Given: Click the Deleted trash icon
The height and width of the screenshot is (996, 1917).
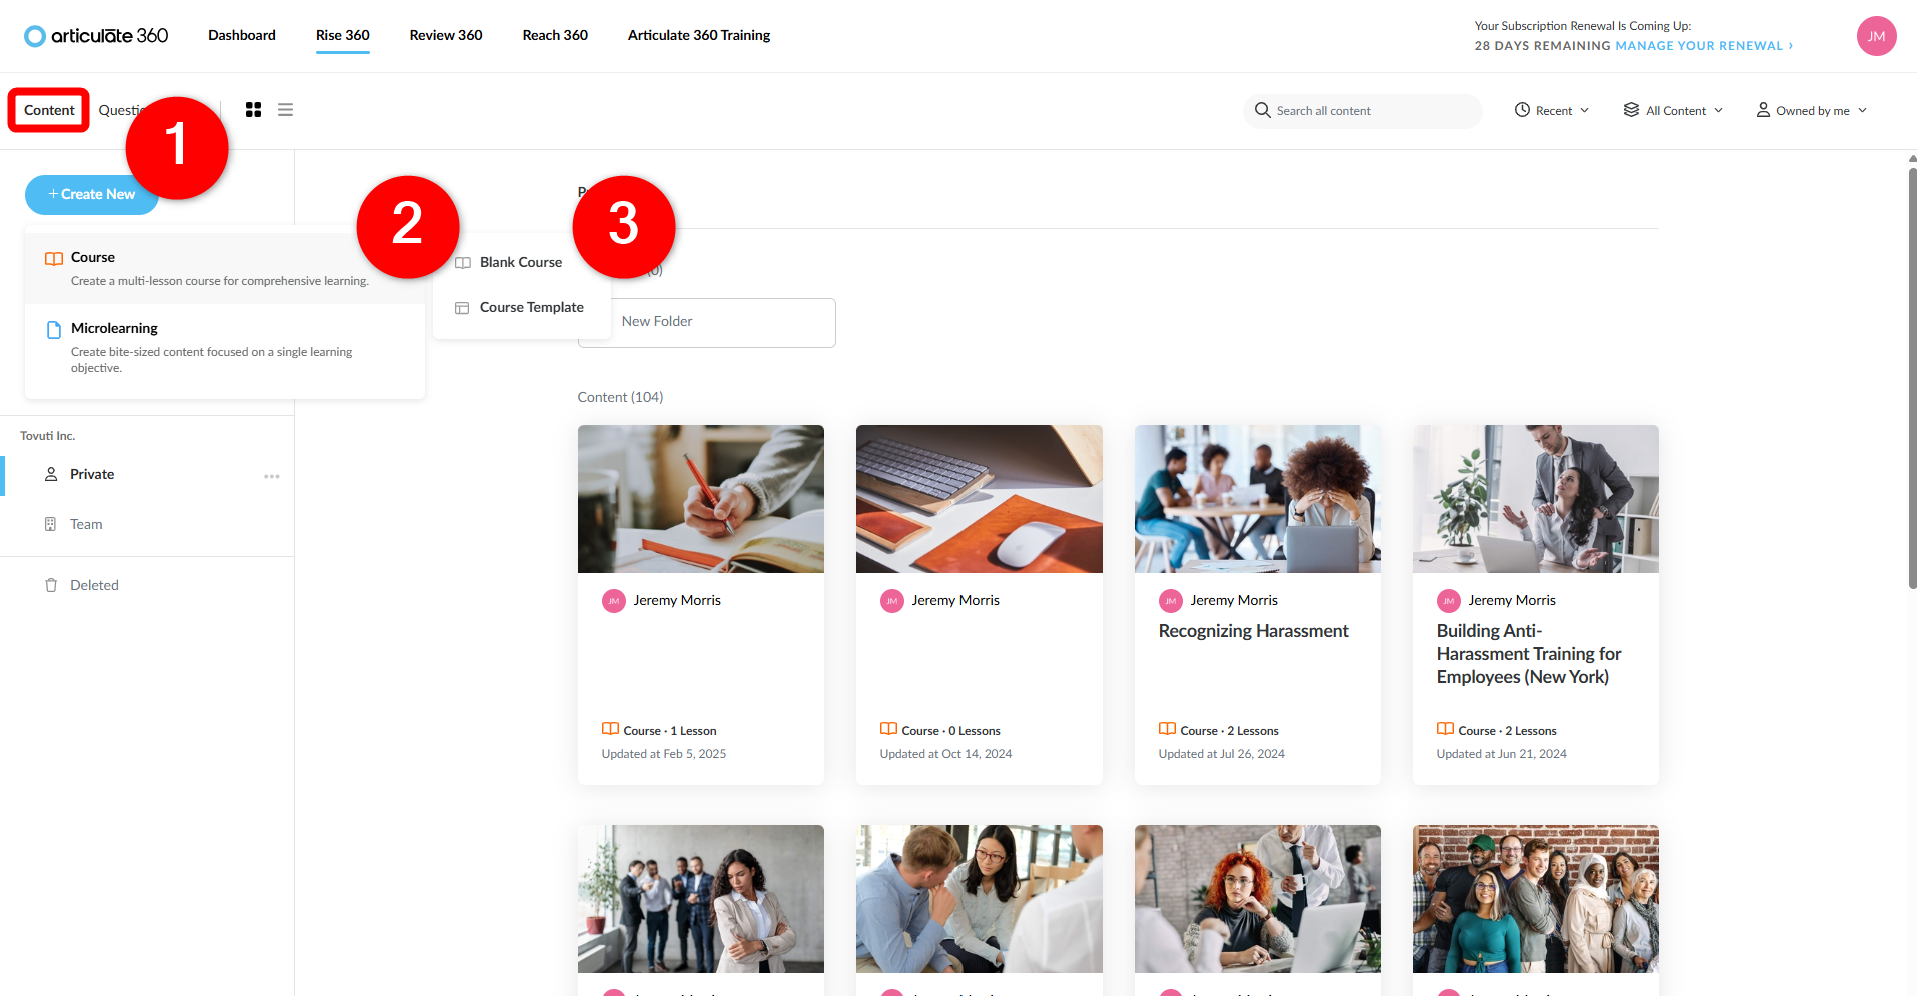Looking at the screenshot, I should [51, 585].
